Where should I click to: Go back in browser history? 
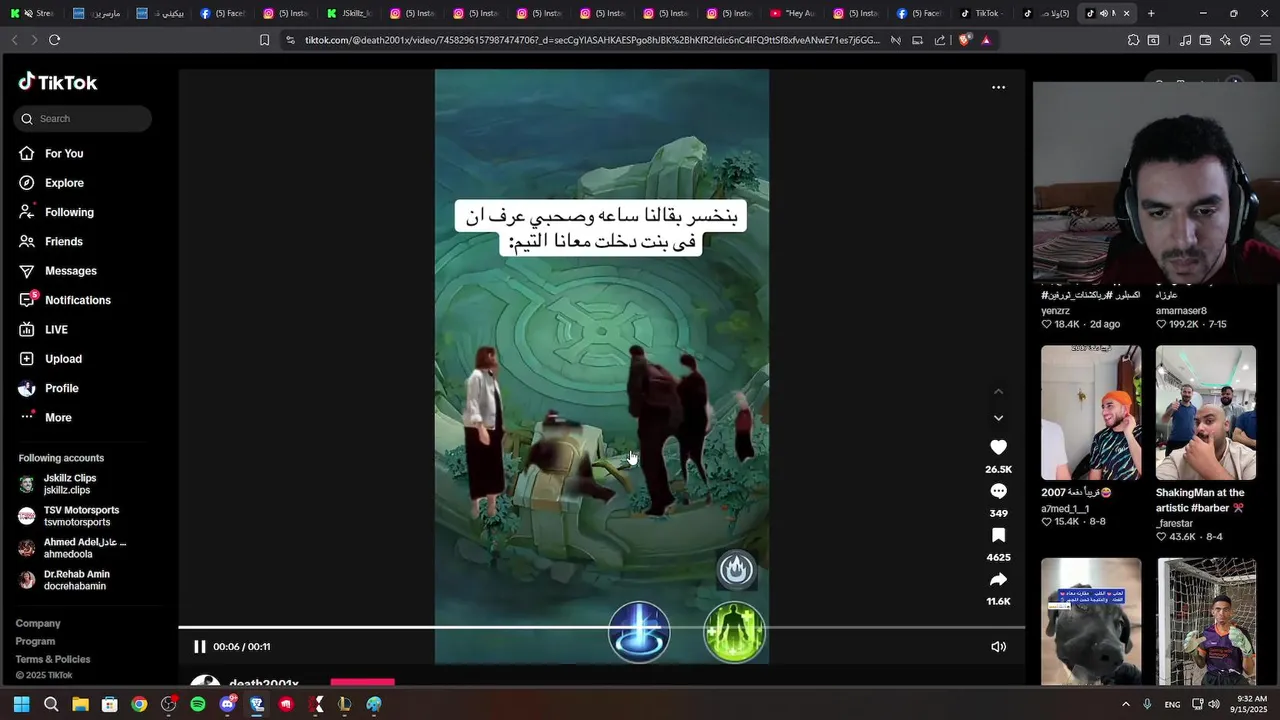click(14, 40)
